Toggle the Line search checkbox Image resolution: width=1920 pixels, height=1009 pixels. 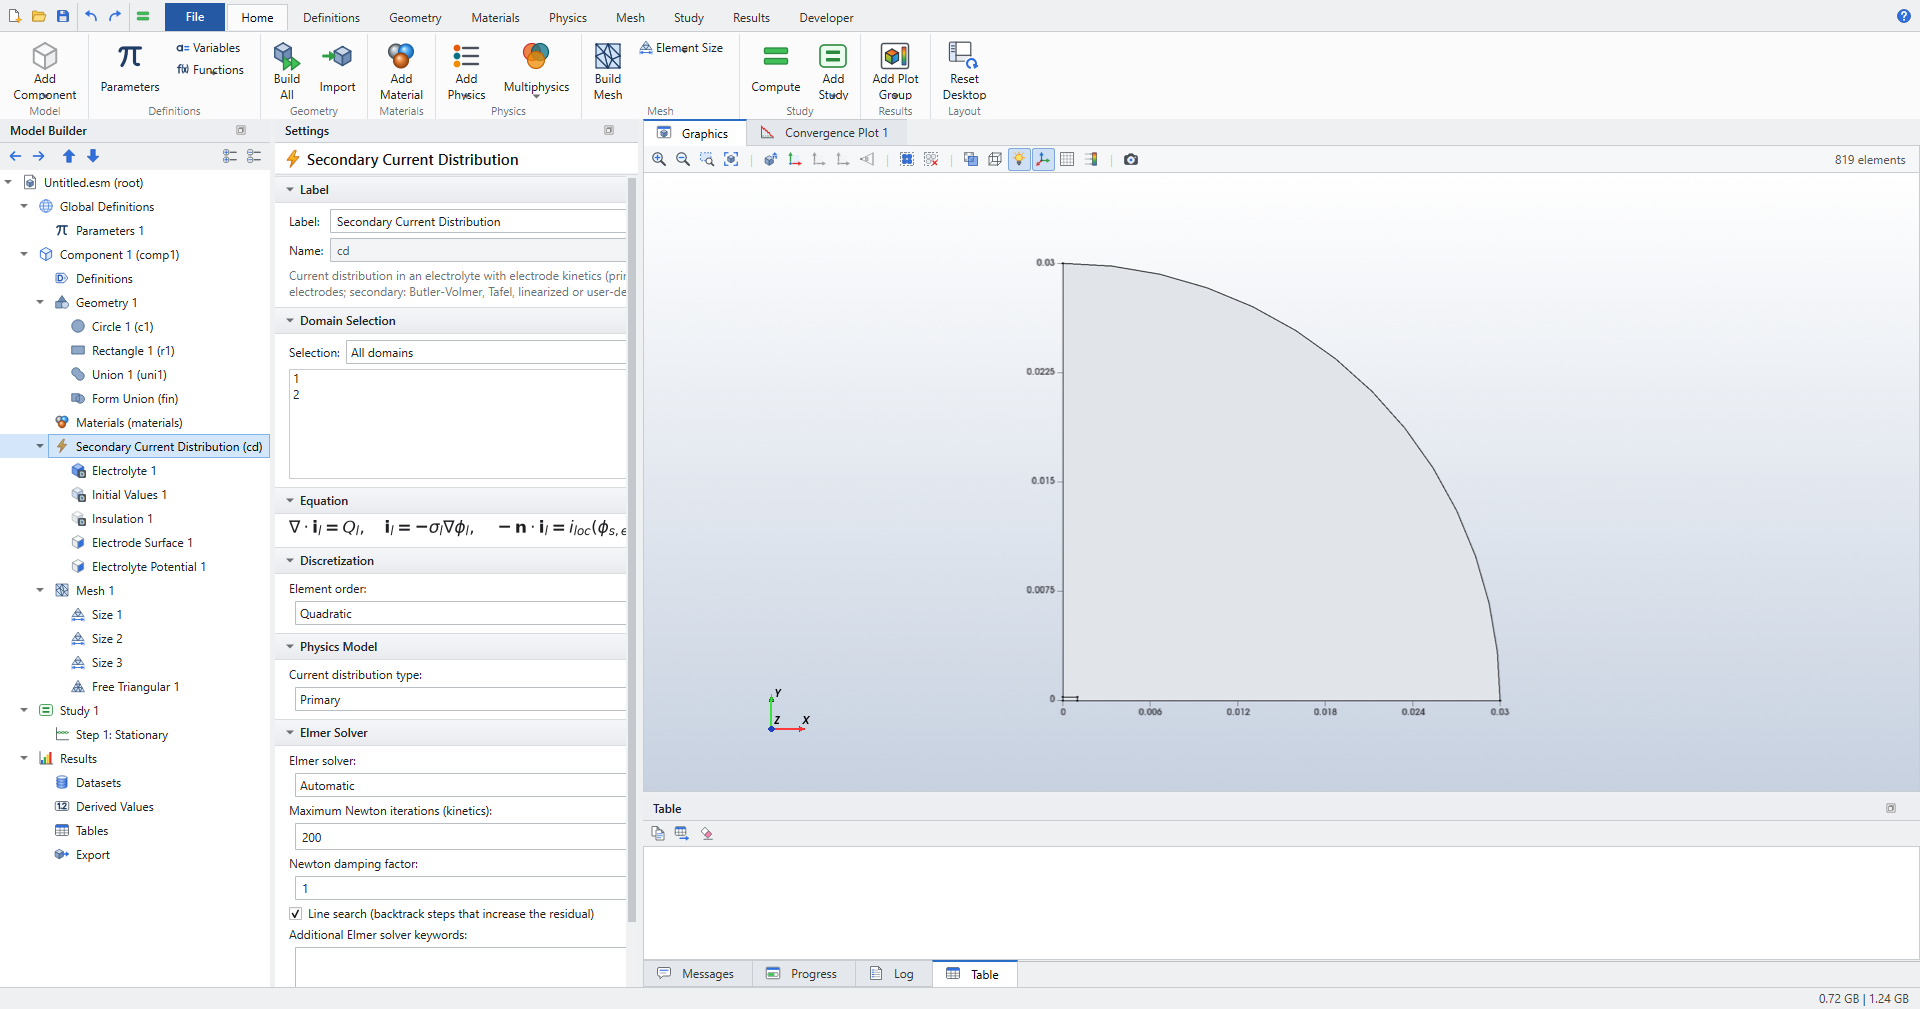296,914
